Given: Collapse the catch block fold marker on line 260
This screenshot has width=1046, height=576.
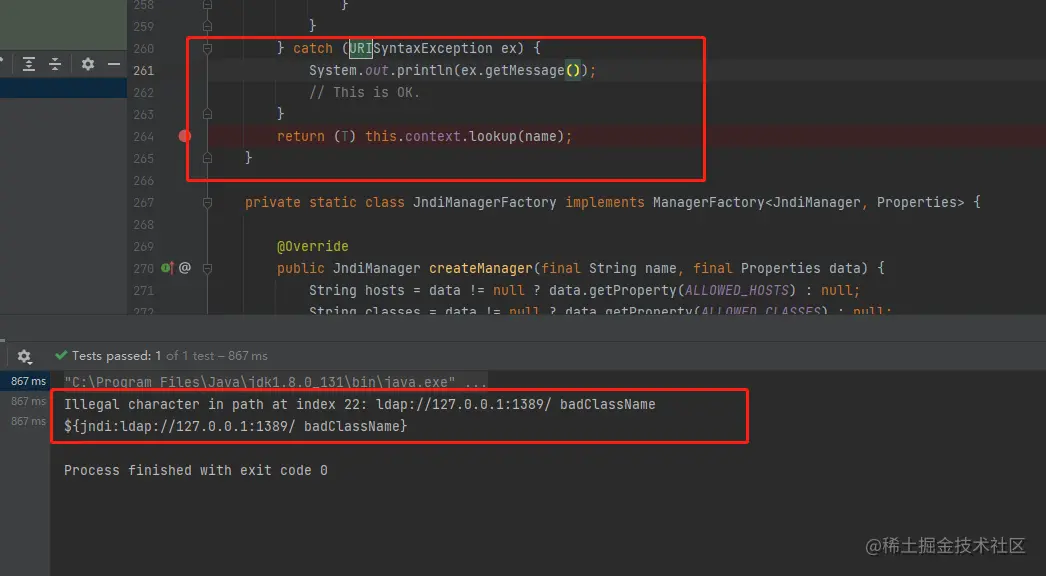Looking at the screenshot, I should (207, 48).
